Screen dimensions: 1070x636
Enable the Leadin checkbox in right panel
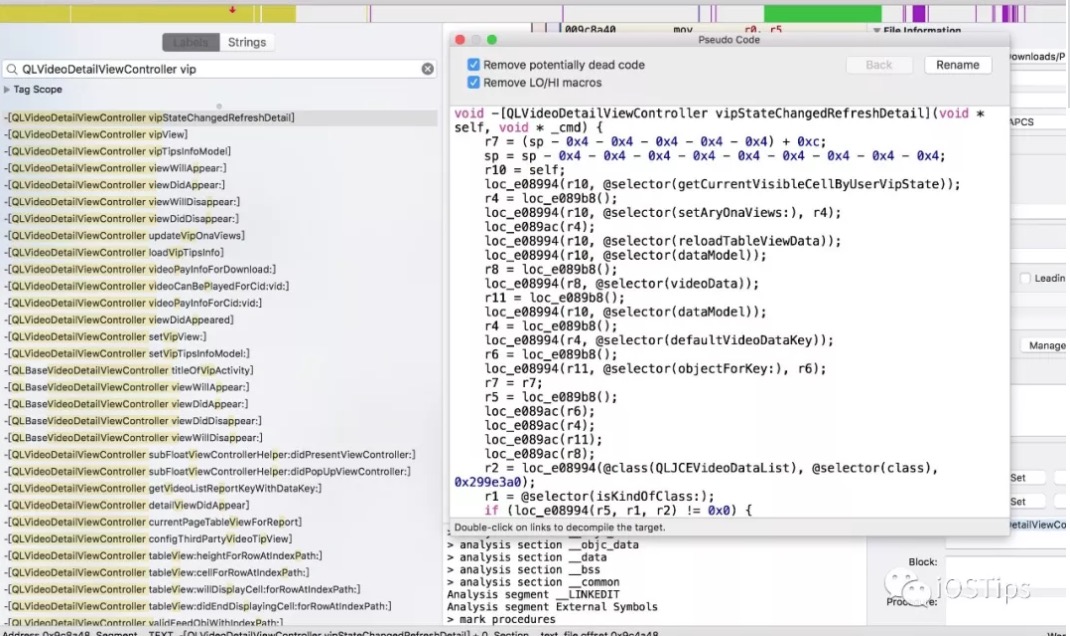(x=1025, y=278)
